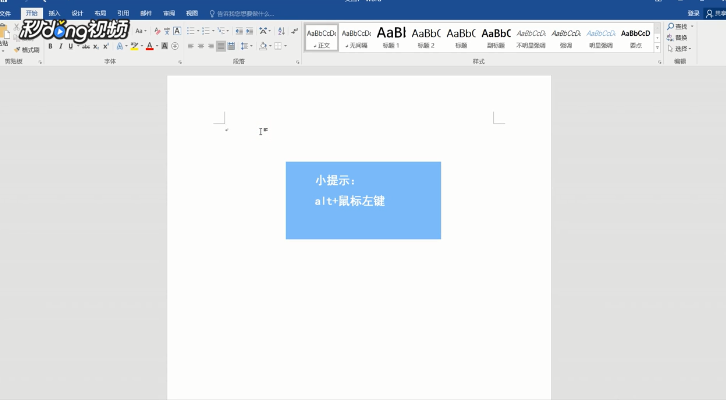Click the Borders icon

coord(278,46)
